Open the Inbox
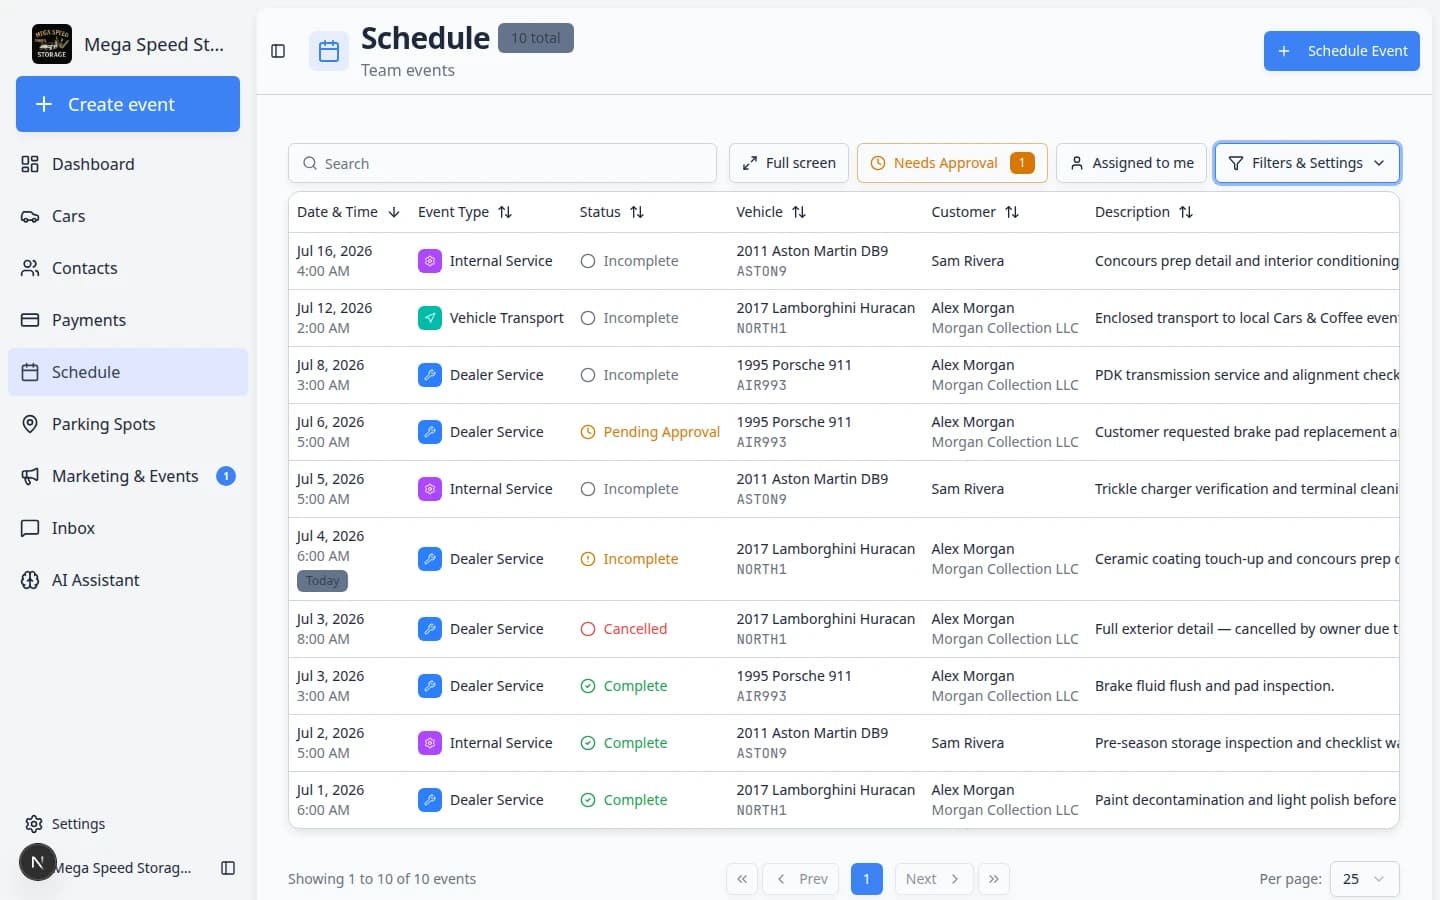 [x=128, y=528]
